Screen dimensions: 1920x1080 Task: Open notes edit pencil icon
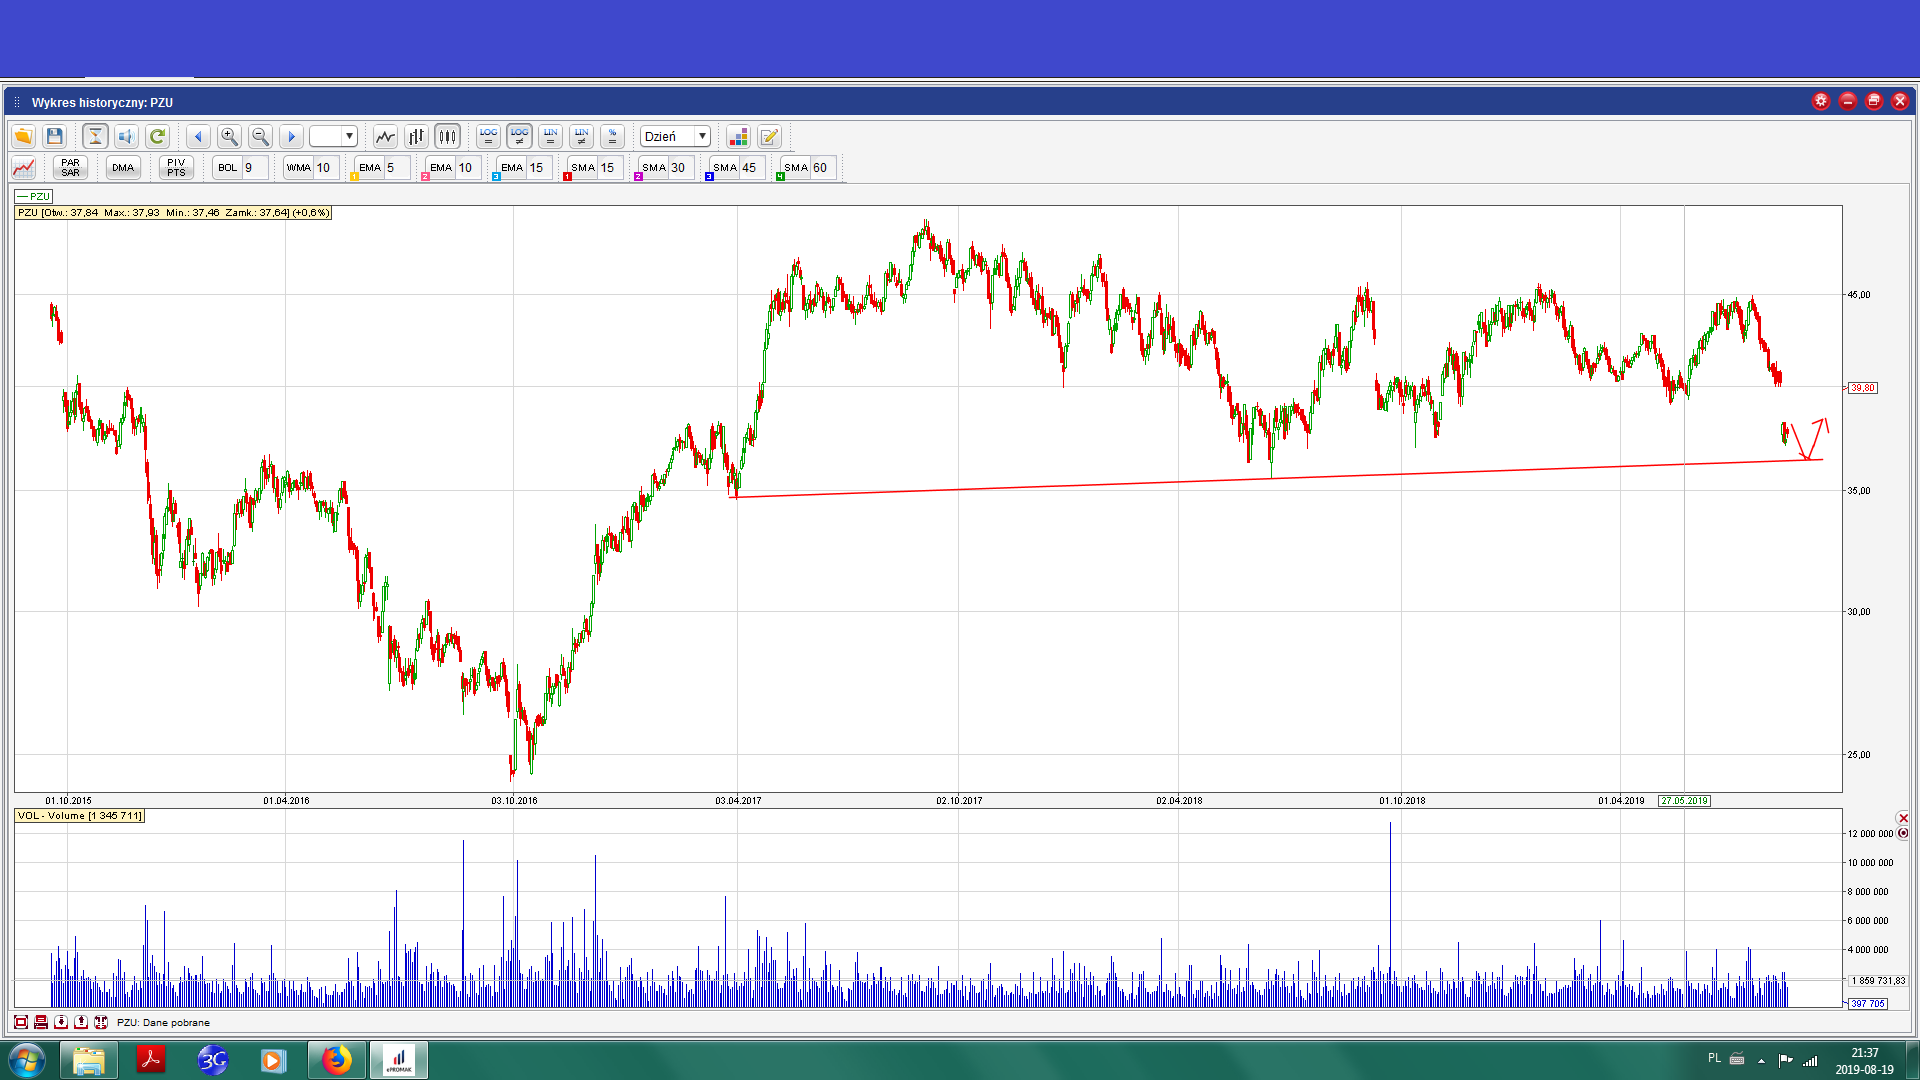[769, 136]
